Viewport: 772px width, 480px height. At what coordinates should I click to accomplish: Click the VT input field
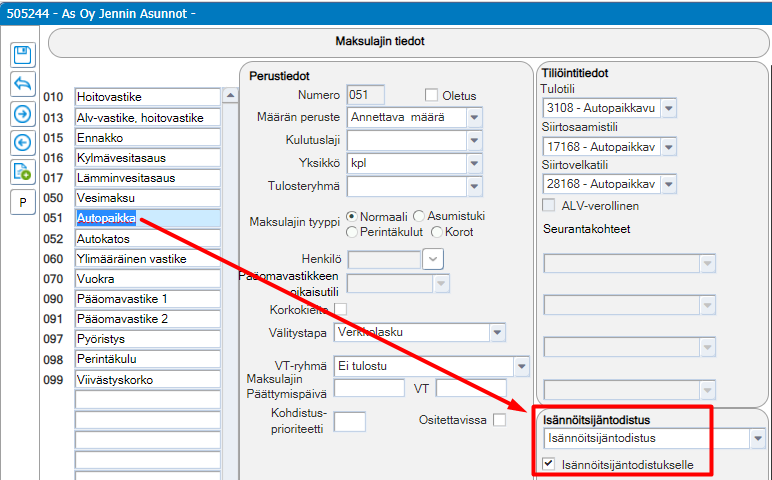click(x=471, y=388)
